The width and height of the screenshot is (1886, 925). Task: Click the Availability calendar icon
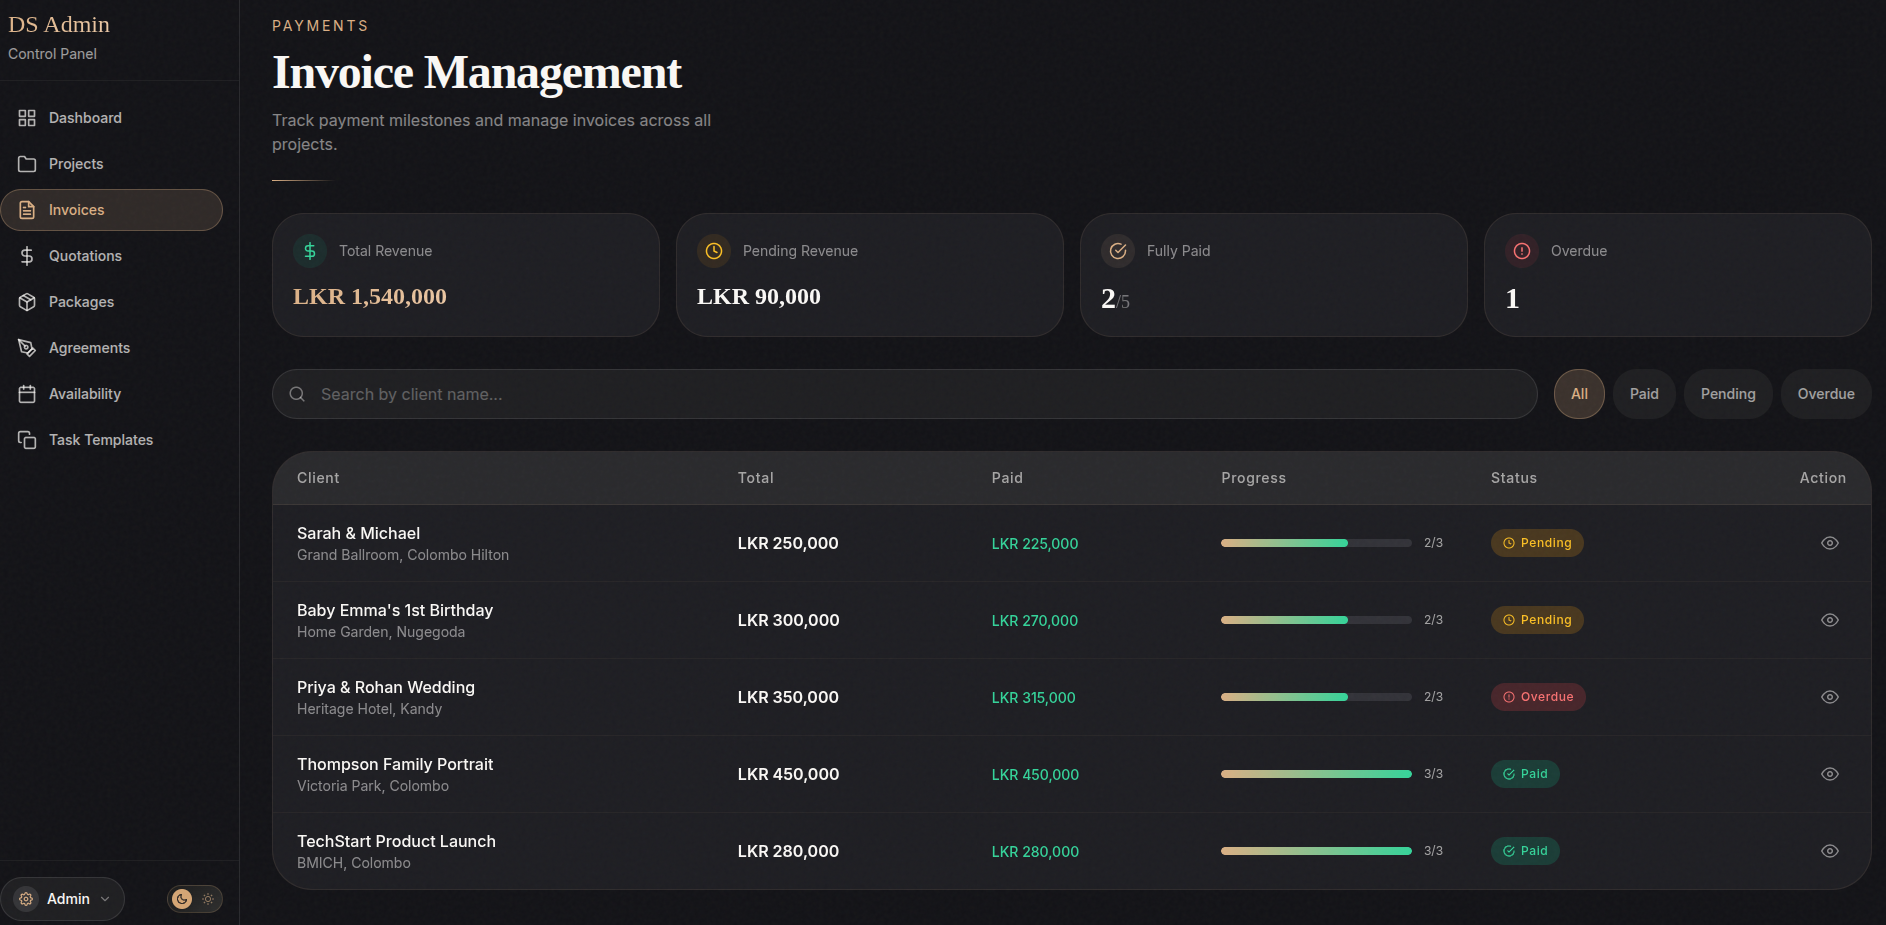tap(27, 393)
